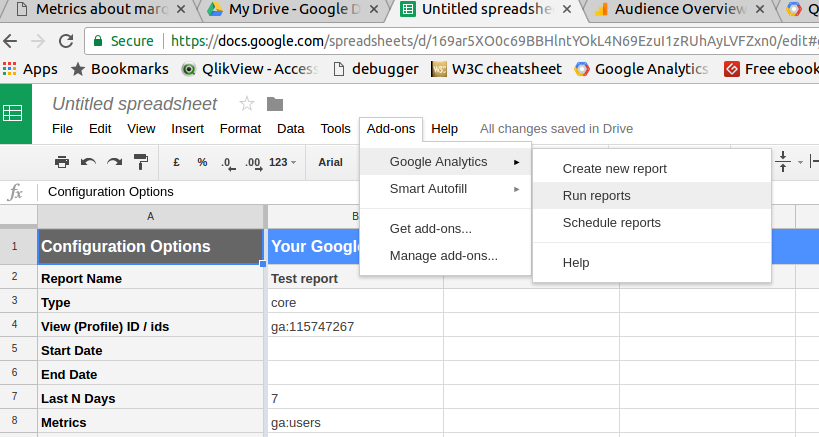This screenshot has width=819, height=437.
Task: Open the Apps shortcut
Action: (30, 69)
